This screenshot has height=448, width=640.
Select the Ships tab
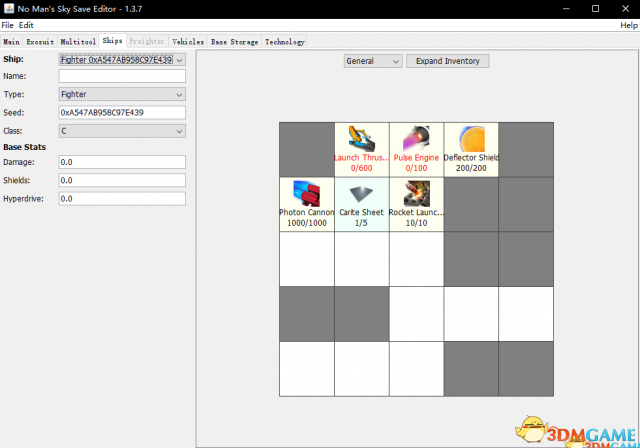(x=112, y=41)
